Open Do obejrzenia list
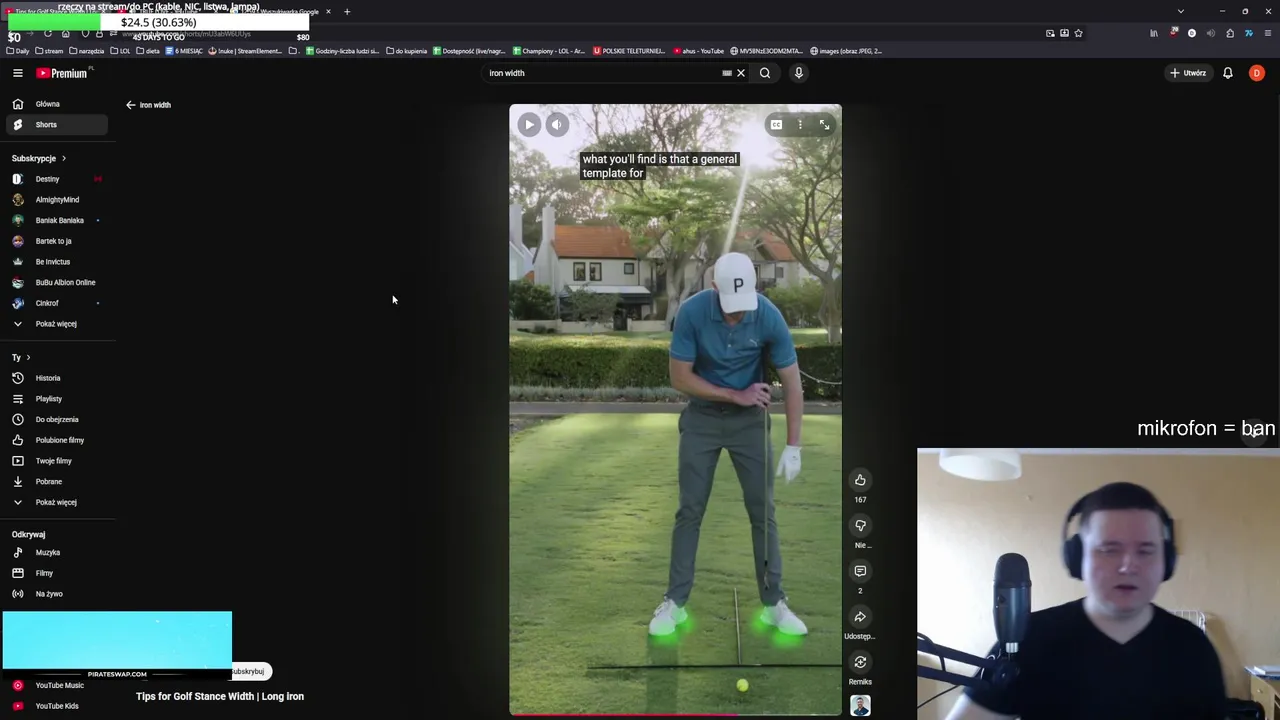The image size is (1280, 720). pyautogui.click(x=56, y=419)
